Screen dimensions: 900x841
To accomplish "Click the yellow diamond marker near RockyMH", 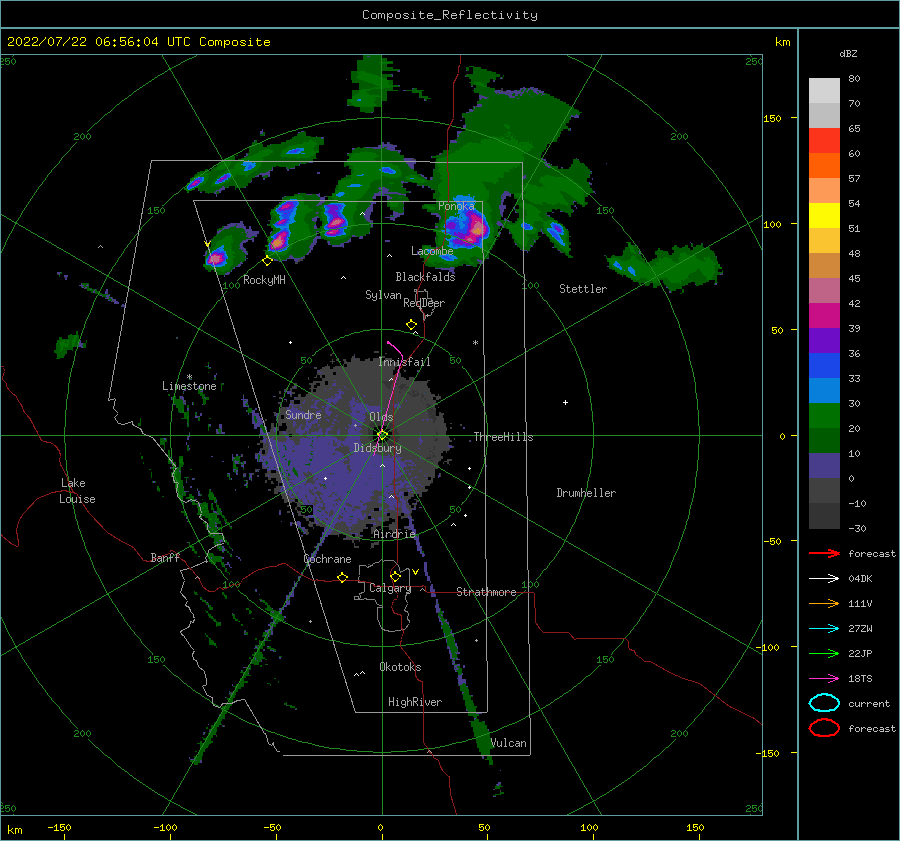I will tap(267, 261).
